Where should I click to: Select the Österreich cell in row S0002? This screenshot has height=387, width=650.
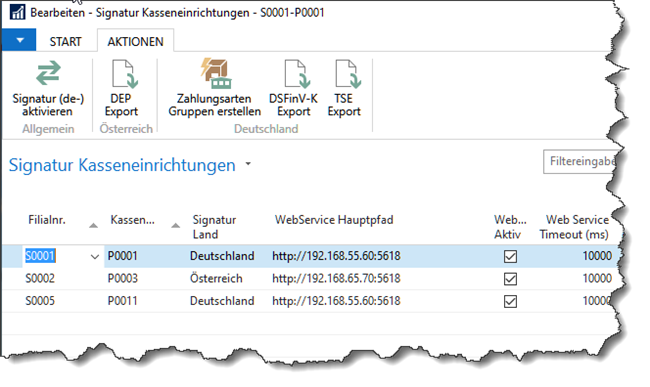coord(216,278)
